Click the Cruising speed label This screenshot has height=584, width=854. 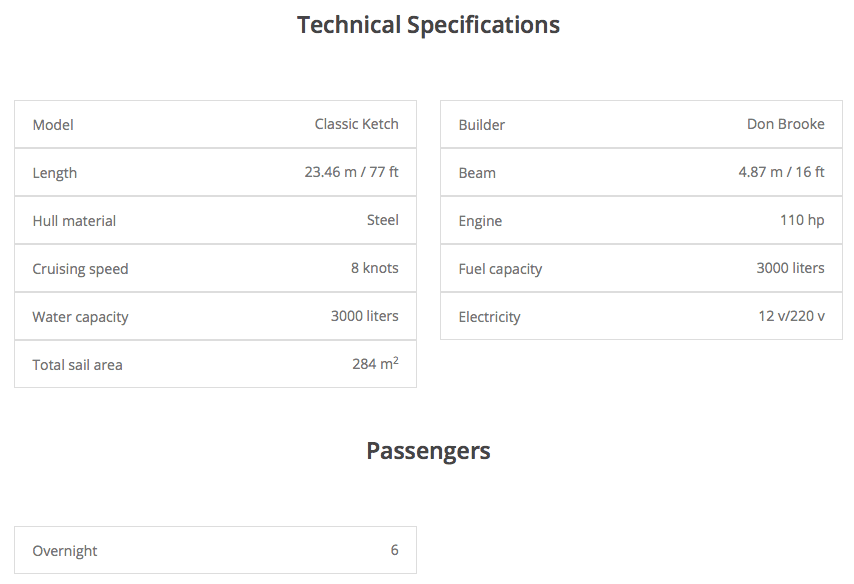pos(80,269)
